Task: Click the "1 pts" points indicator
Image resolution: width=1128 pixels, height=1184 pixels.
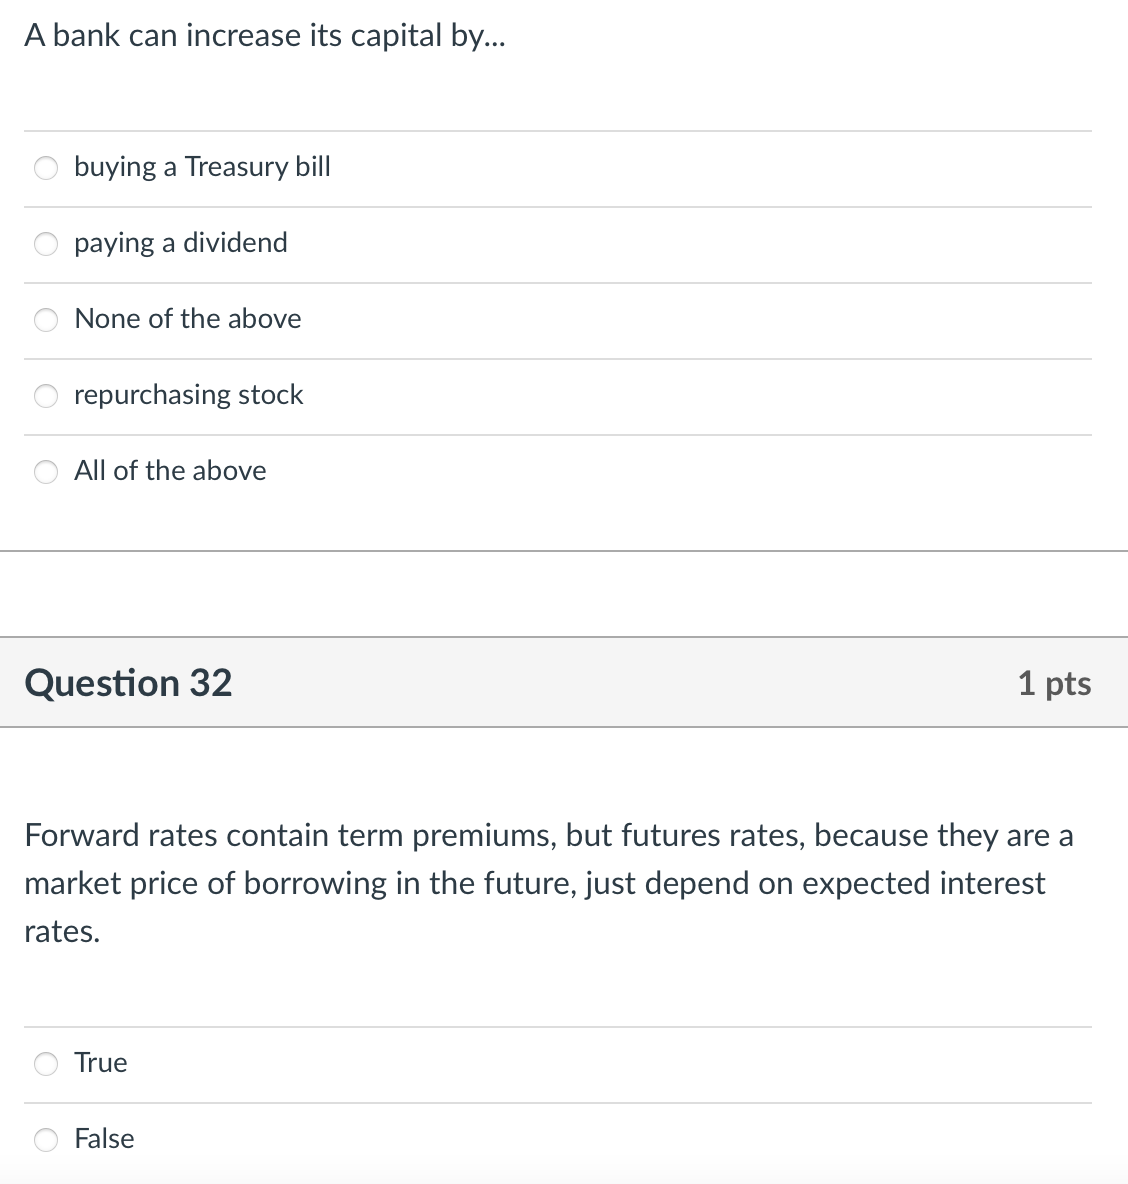Action: point(1055,683)
